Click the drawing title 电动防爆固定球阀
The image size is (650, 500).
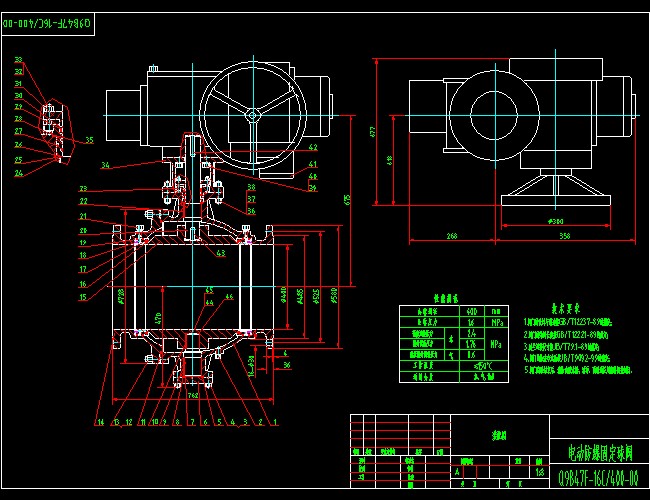tap(600, 452)
